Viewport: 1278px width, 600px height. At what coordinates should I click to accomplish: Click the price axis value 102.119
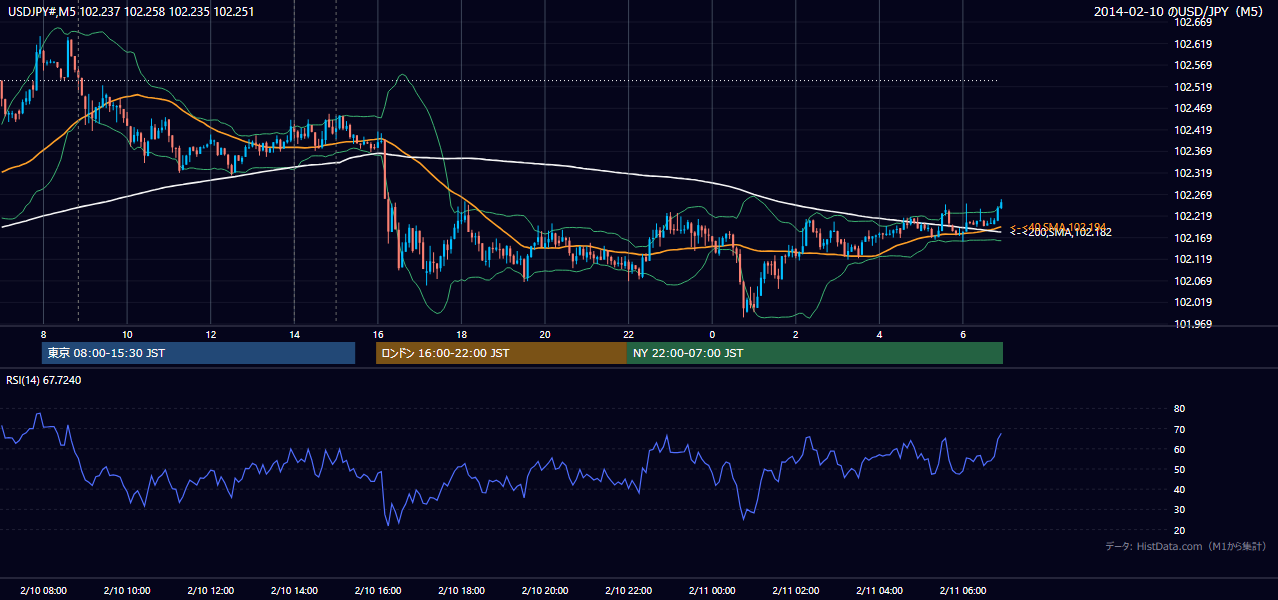pos(1193,259)
